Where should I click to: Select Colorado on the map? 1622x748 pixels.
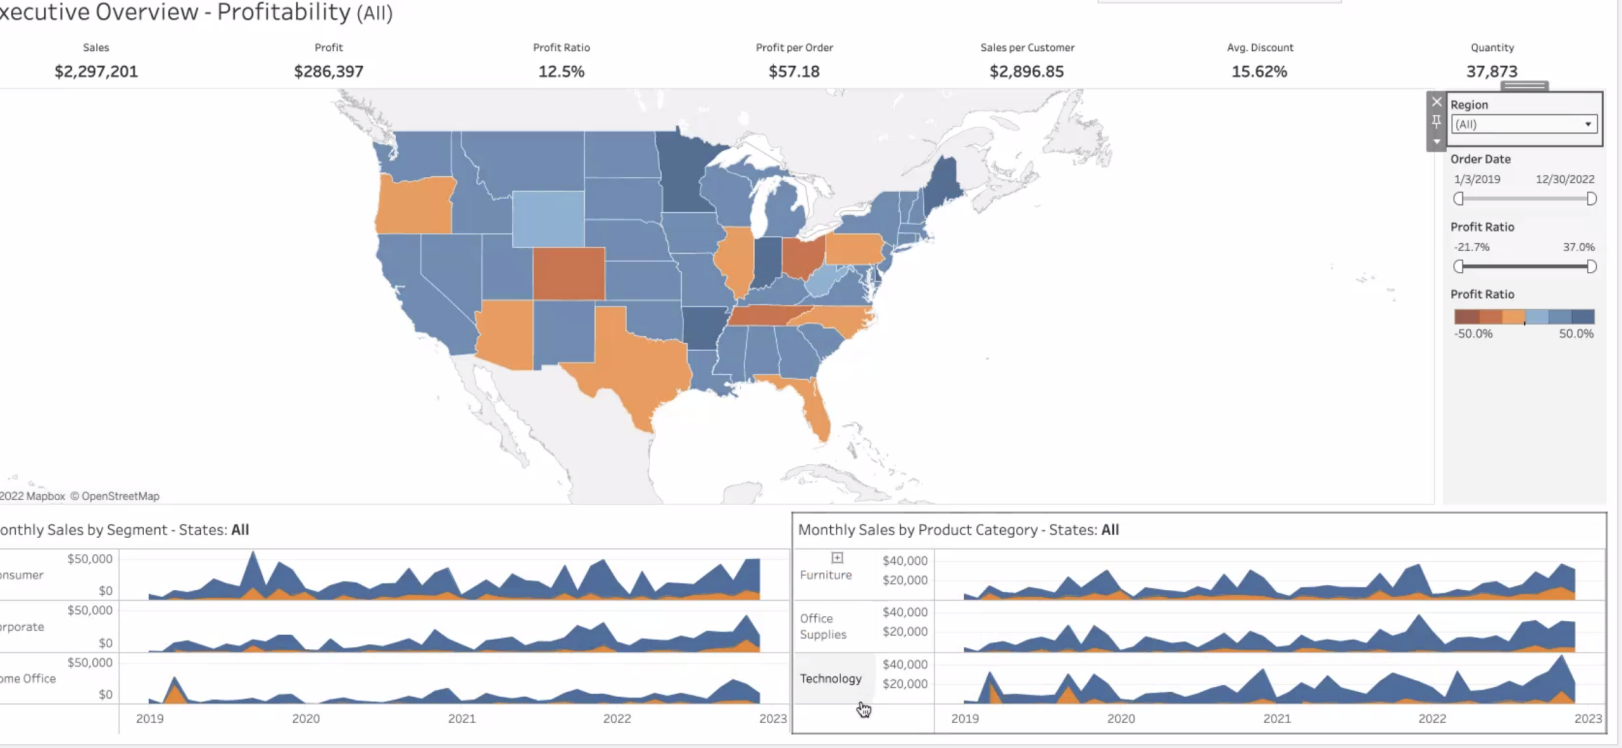tap(568, 273)
